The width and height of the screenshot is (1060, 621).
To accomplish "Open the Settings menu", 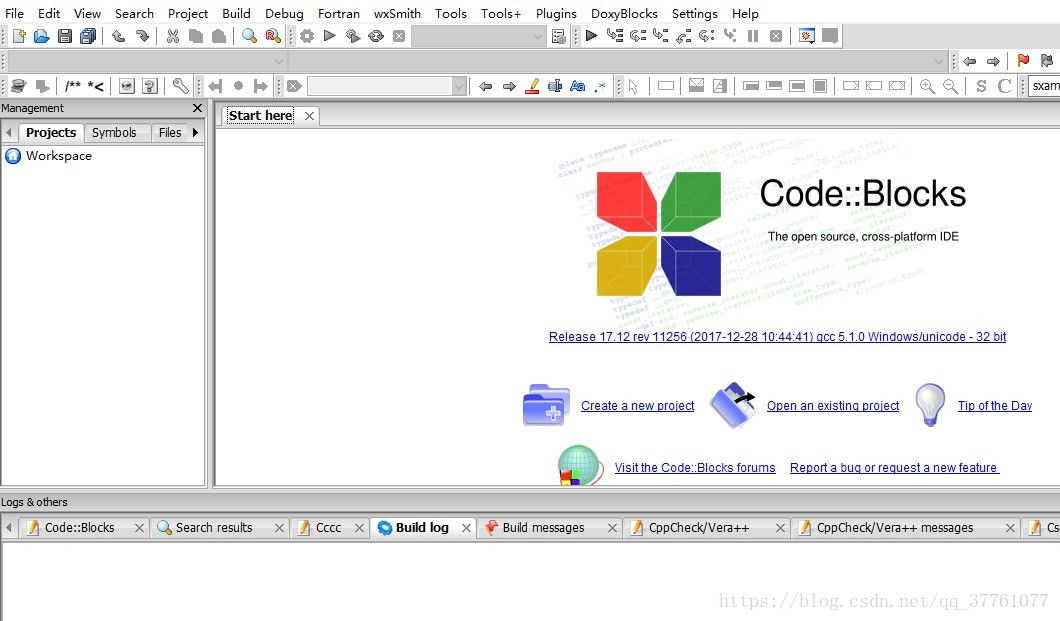I will (x=694, y=14).
